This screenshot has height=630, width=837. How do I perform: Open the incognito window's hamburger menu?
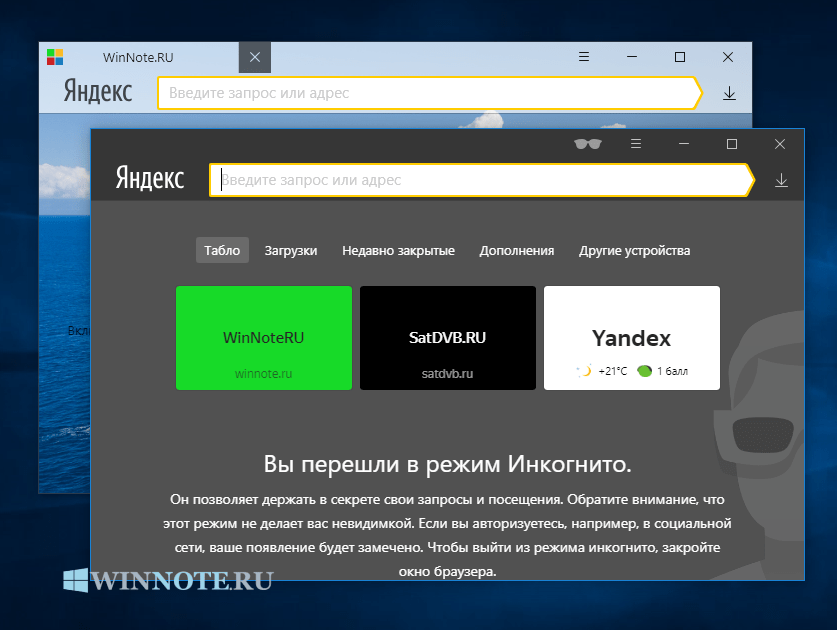coord(636,144)
